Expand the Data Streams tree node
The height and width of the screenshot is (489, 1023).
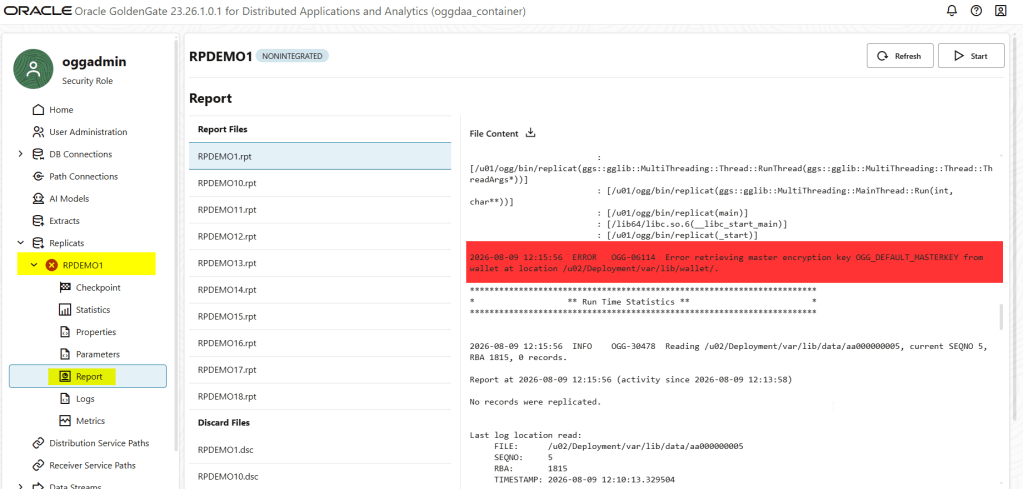pyautogui.click(x=20, y=486)
